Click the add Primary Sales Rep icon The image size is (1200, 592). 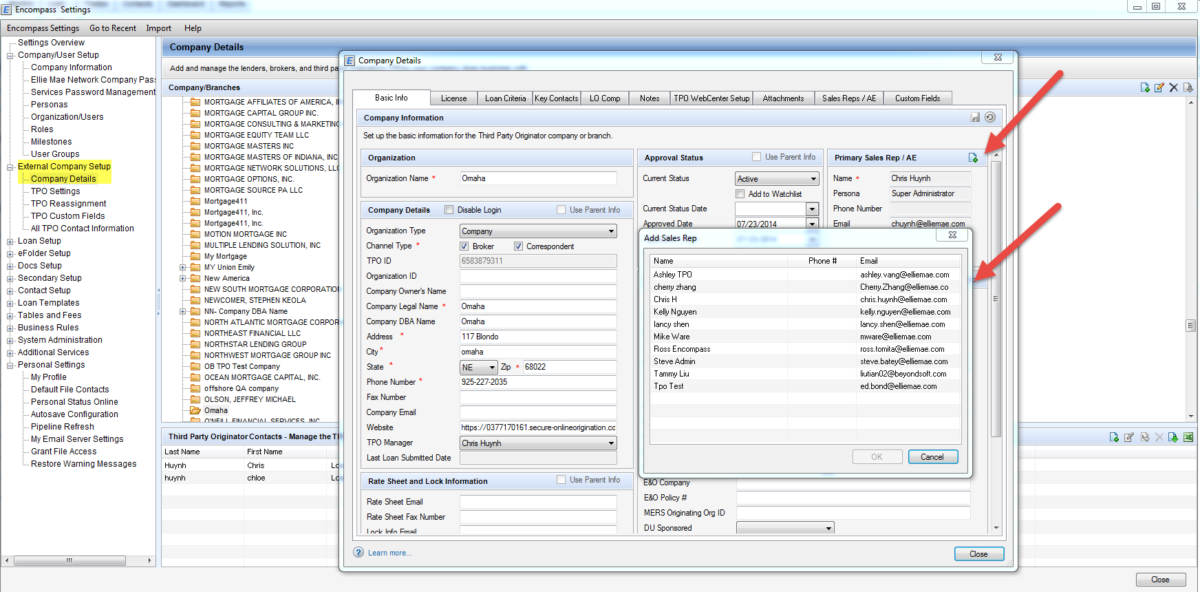click(972, 158)
